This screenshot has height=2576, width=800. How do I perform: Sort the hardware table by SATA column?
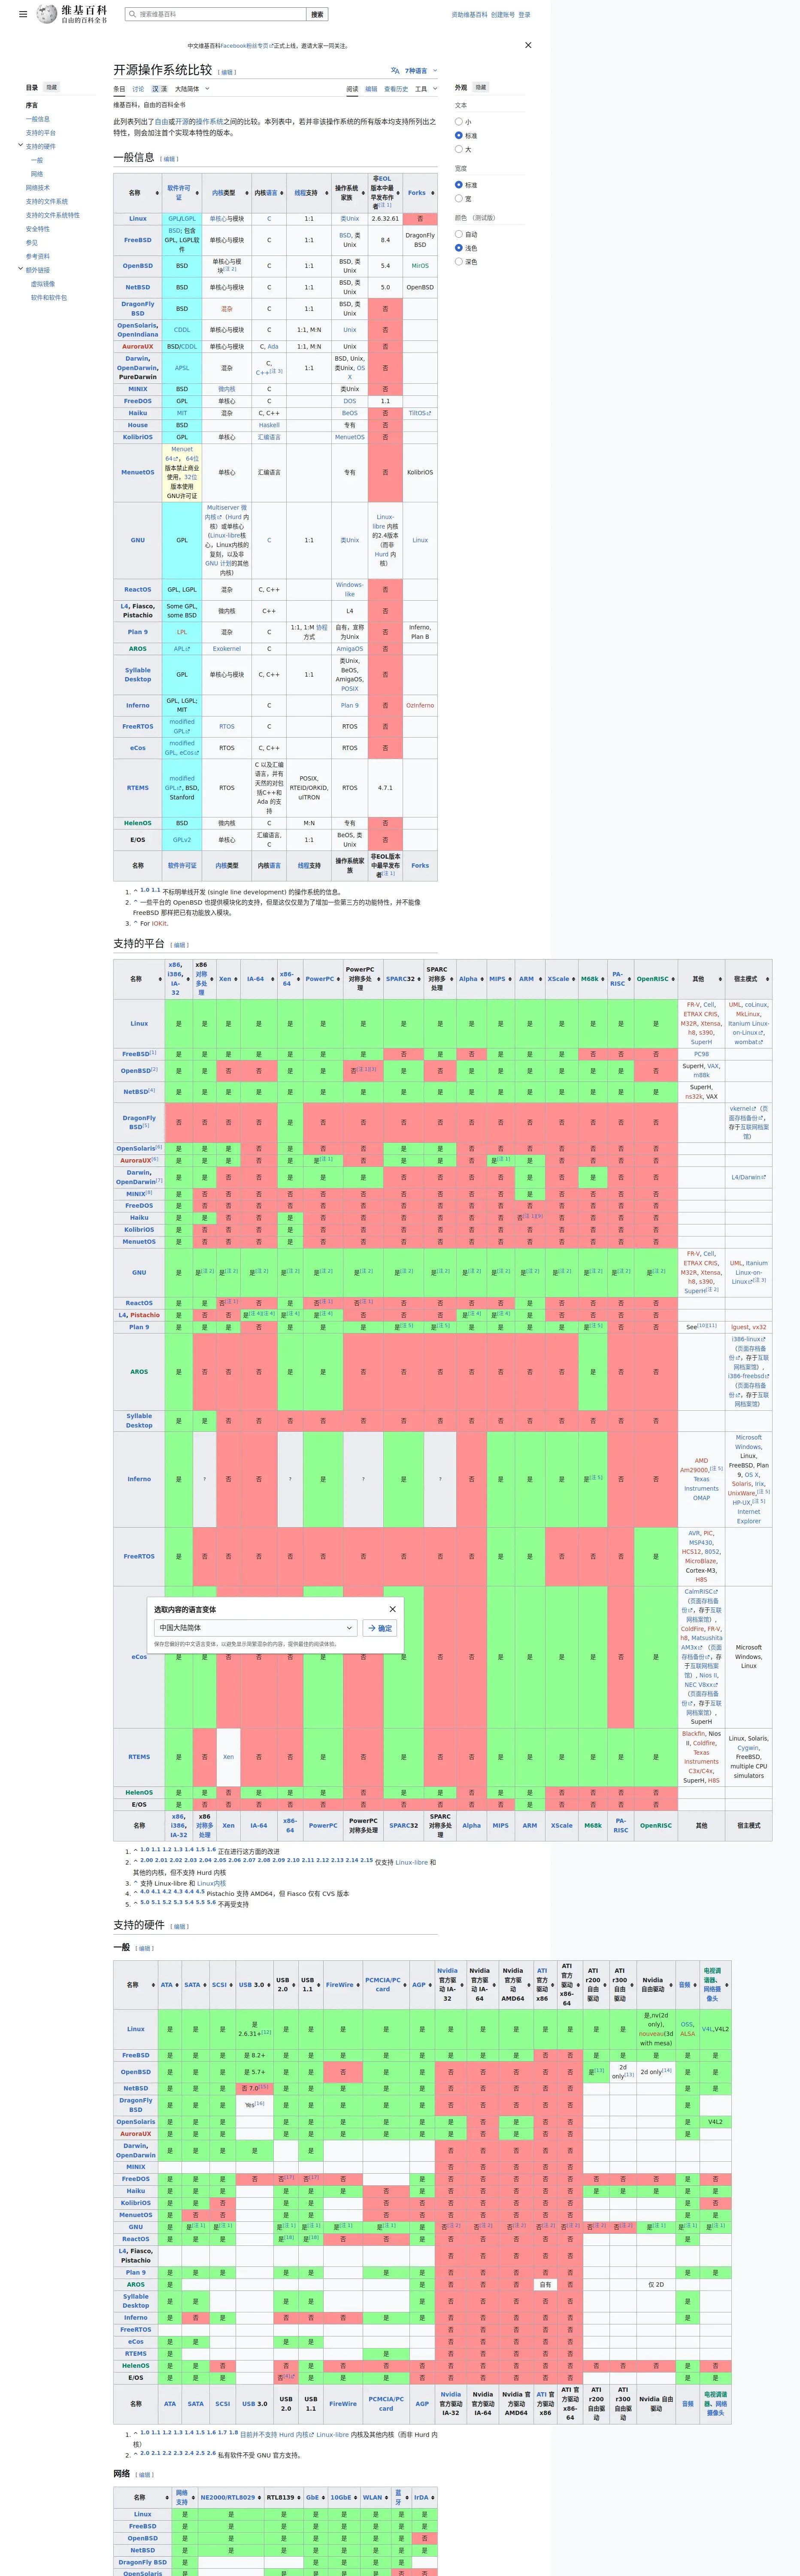195,1985
